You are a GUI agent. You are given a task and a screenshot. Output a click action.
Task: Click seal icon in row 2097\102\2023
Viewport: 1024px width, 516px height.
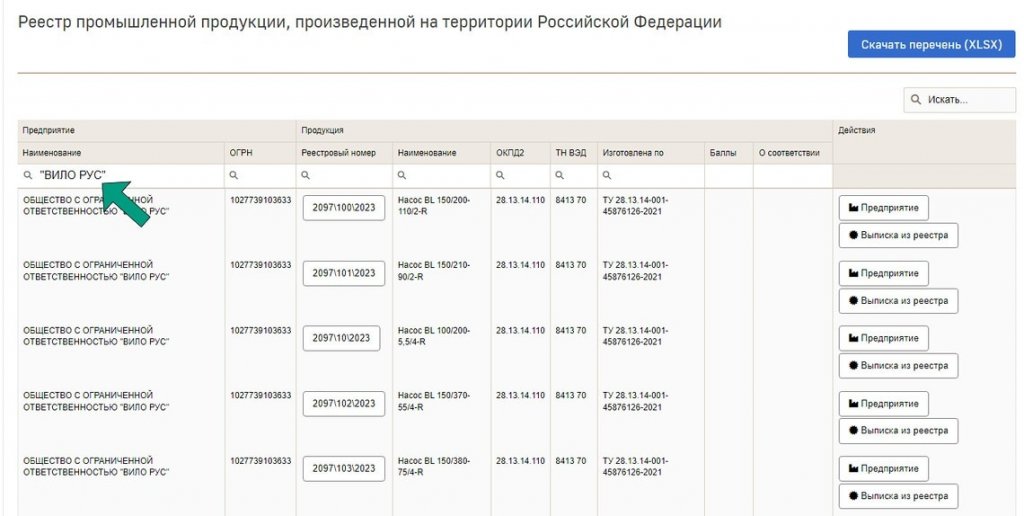pos(853,431)
